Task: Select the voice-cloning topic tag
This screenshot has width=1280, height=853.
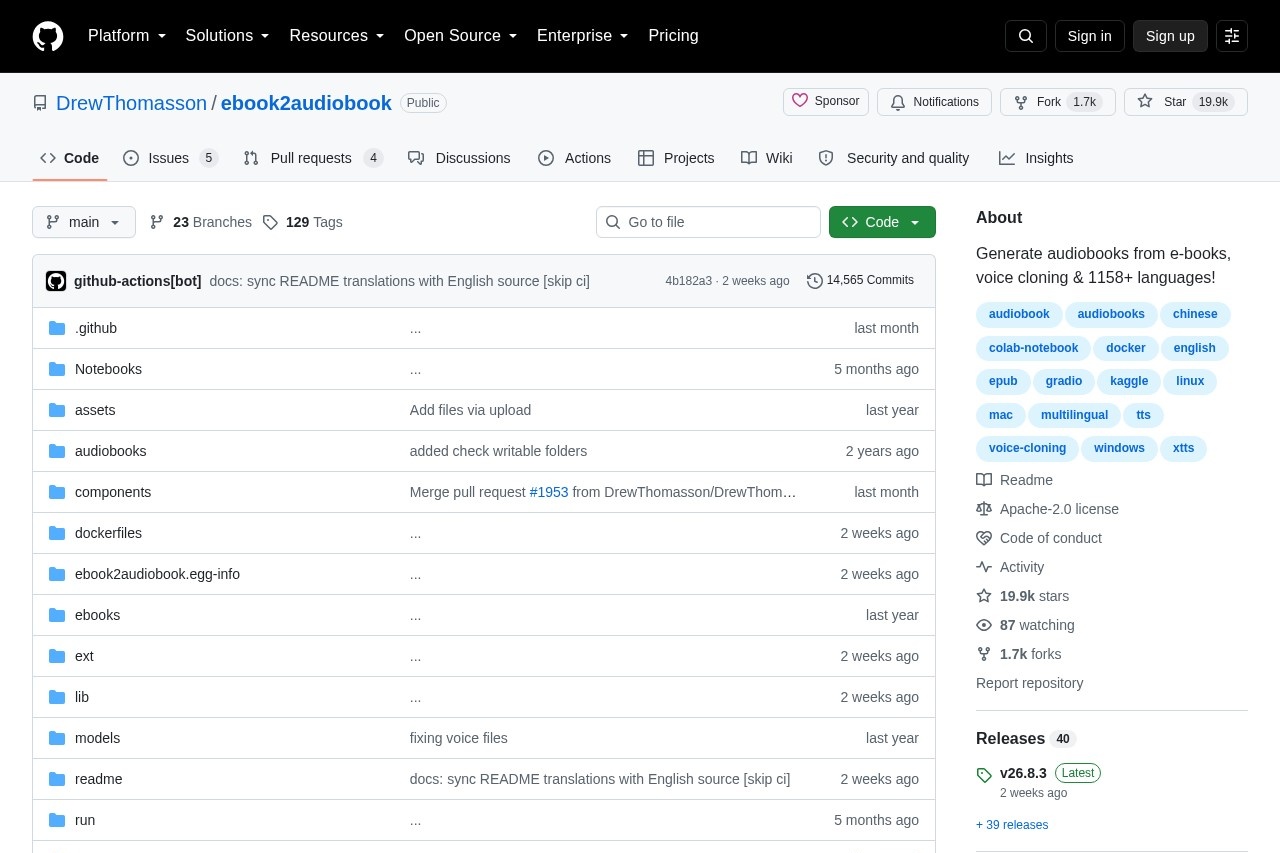Action: [1027, 448]
